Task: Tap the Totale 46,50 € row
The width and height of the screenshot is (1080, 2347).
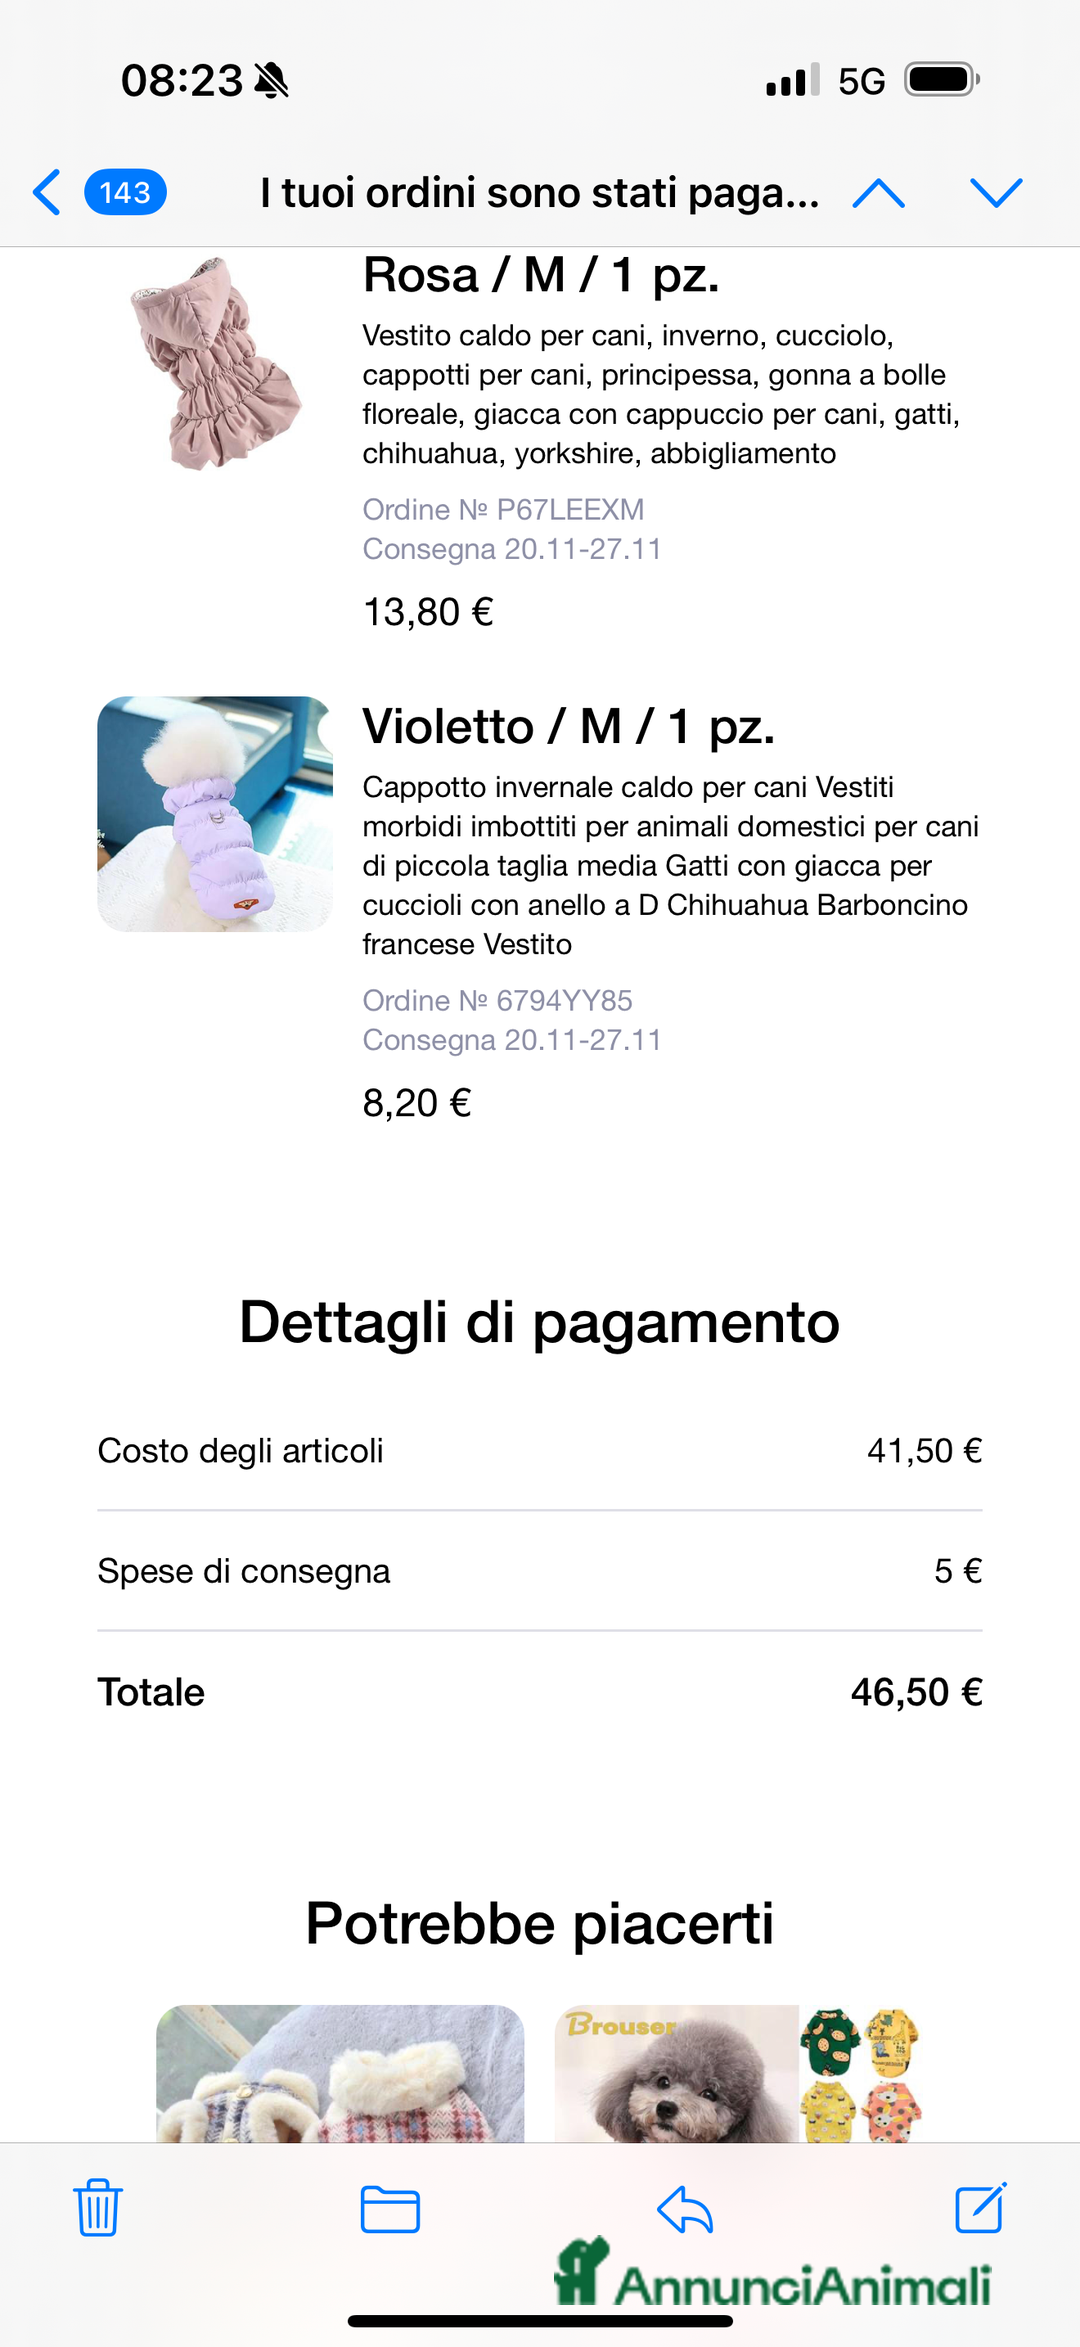Action: (x=540, y=1692)
